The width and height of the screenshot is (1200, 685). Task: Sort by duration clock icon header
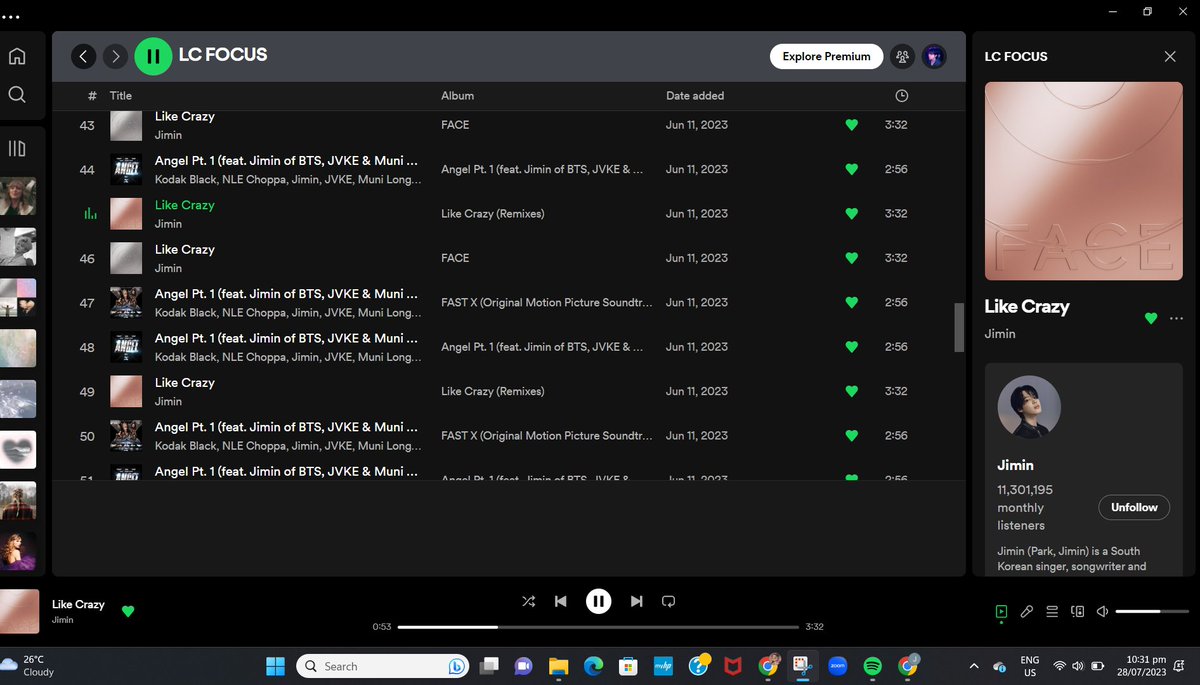point(902,96)
